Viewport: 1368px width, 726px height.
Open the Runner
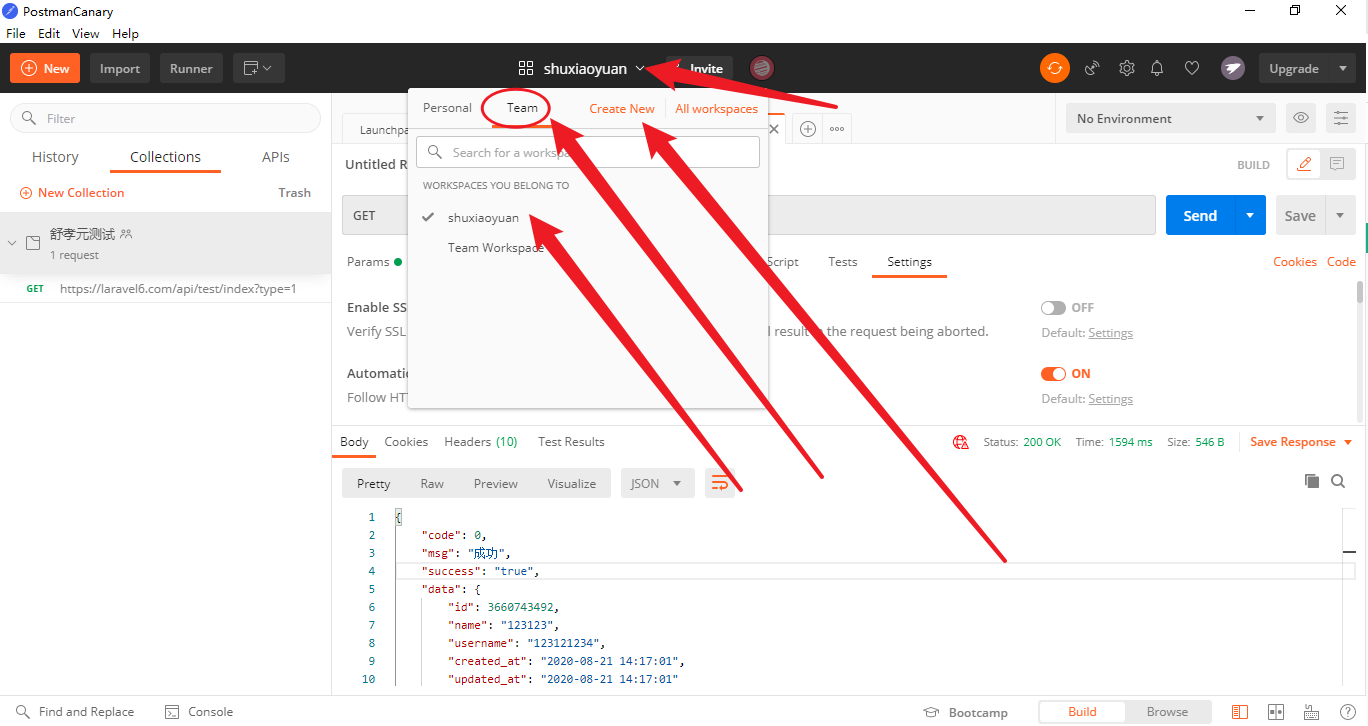pyautogui.click(x=191, y=68)
